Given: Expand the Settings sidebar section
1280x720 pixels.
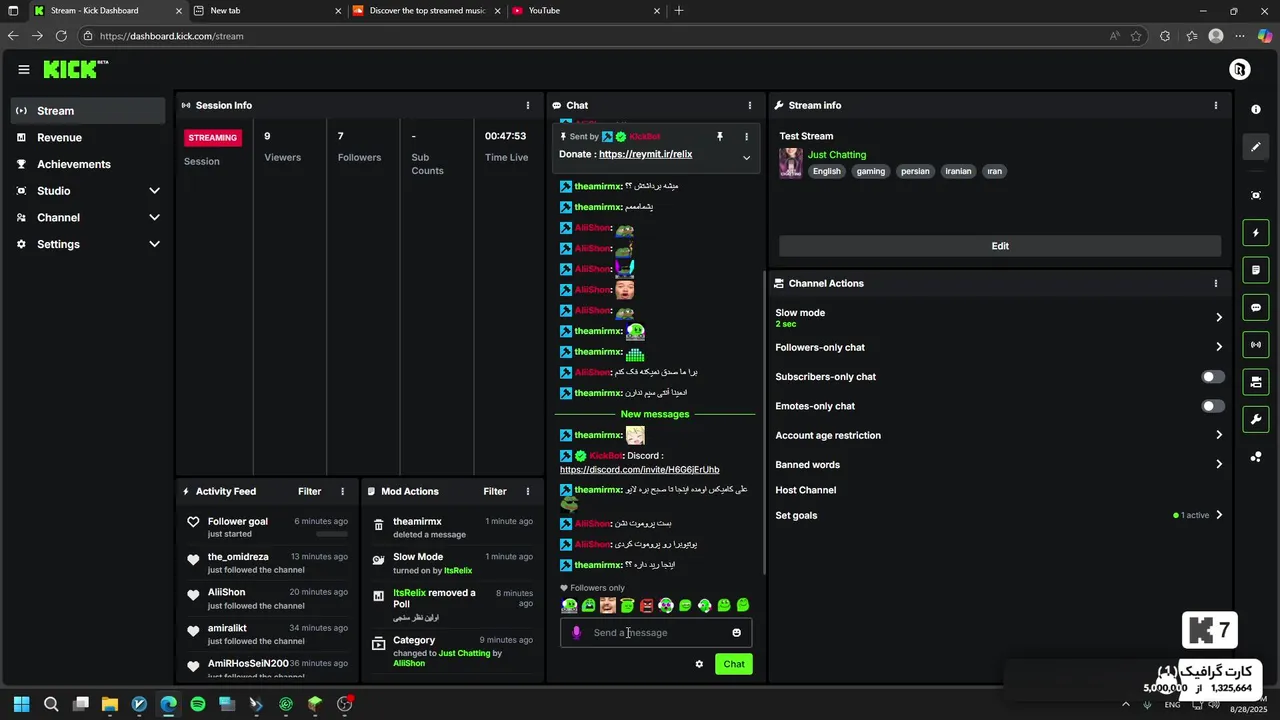Looking at the screenshot, I should pyautogui.click(x=154, y=244).
